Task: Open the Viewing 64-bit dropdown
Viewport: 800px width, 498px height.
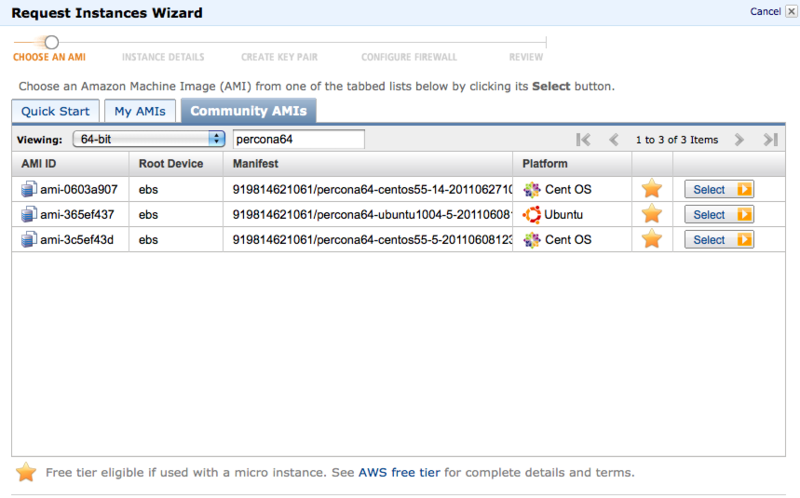Action: pyautogui.click(x=148, y=139)
